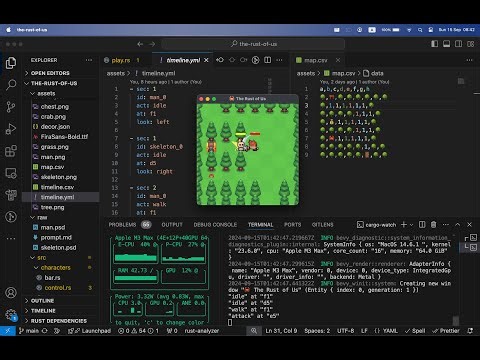Click the run circle icon in editor toolbar

coord(255,60)
